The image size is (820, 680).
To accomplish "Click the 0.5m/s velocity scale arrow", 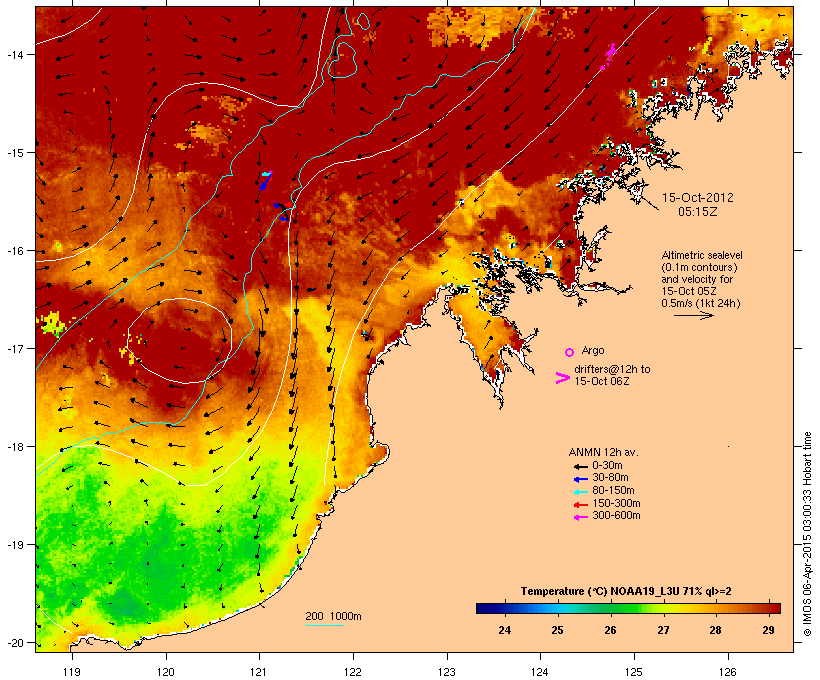I will click(x=693, y=315).
